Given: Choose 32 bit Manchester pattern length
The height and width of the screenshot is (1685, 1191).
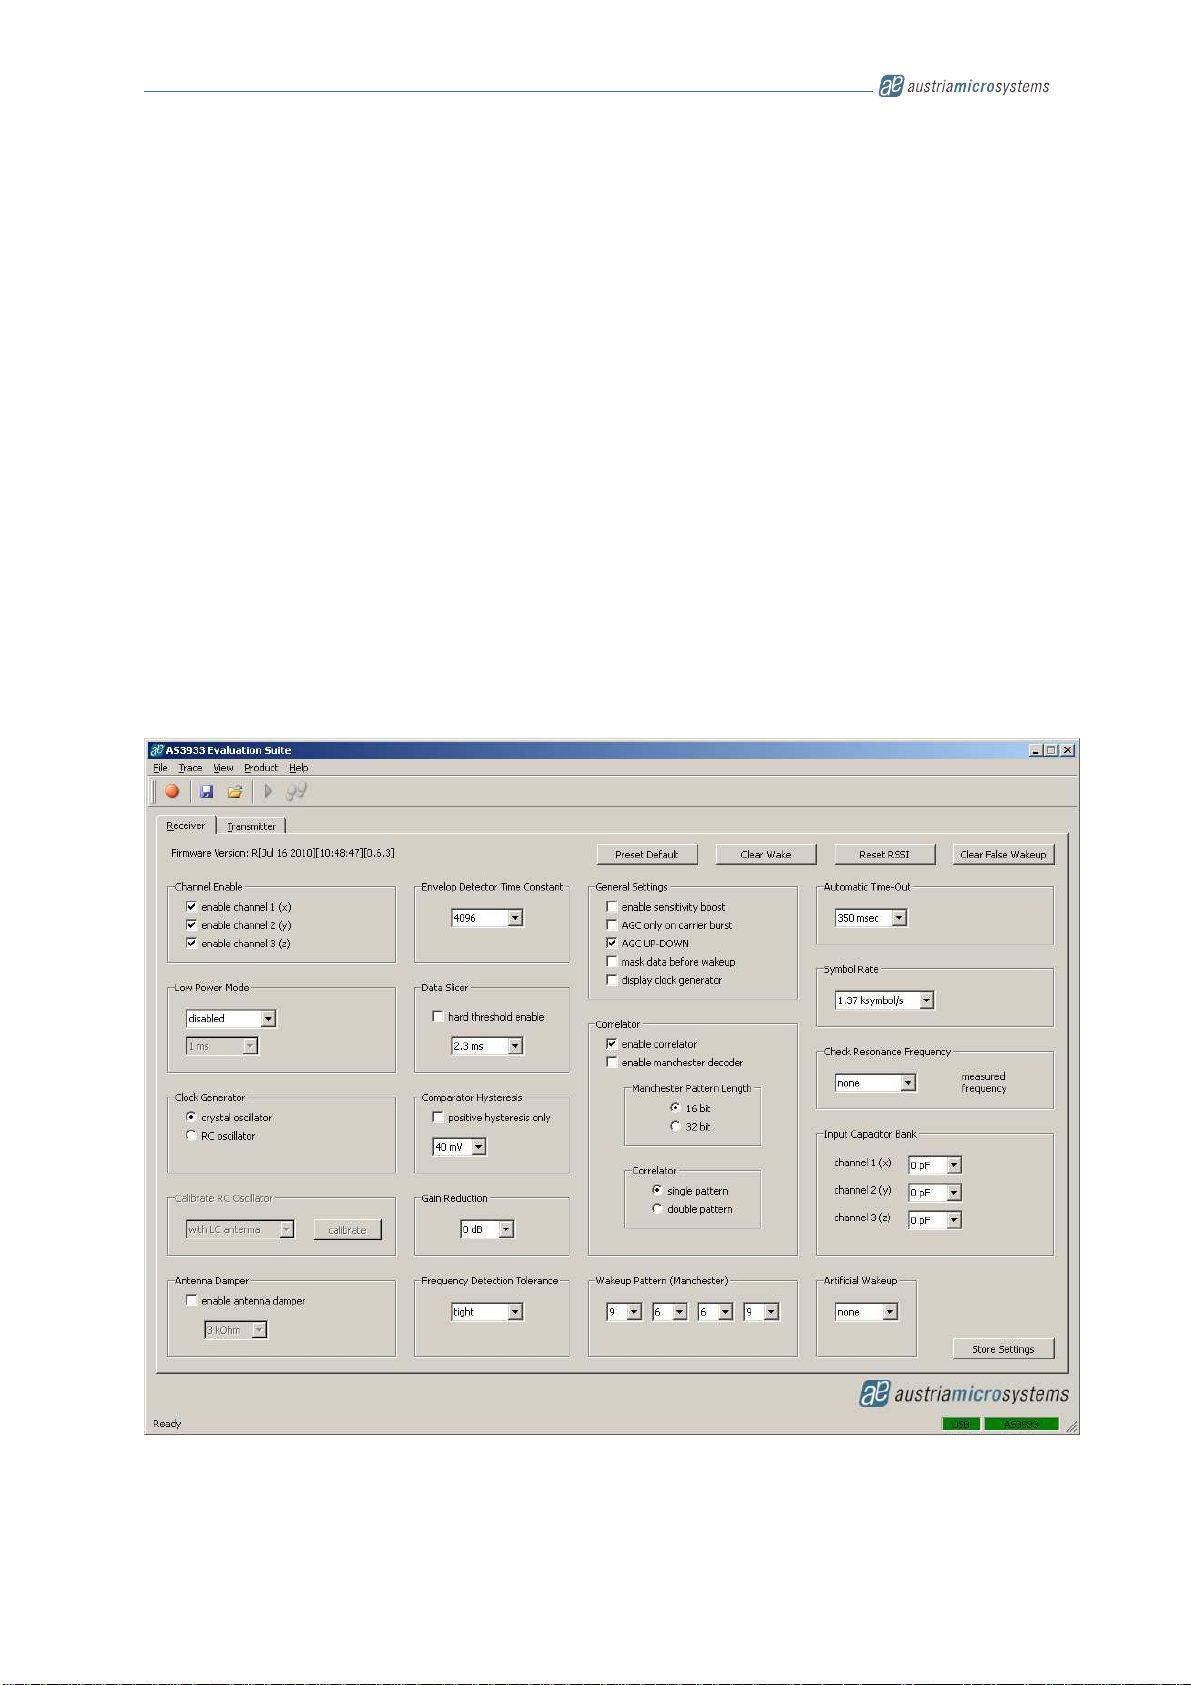Looking at the screenshot, I should [x=675, y=1126].
